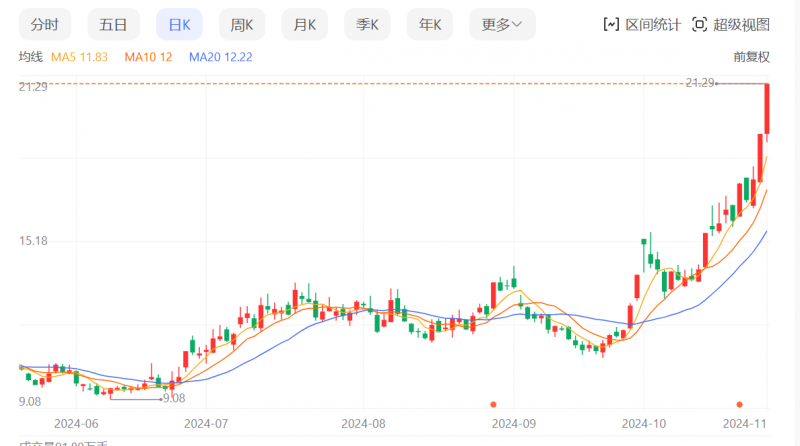
Task: Switch to the 分时 intraday chart tab
Action: pos(44,24)
